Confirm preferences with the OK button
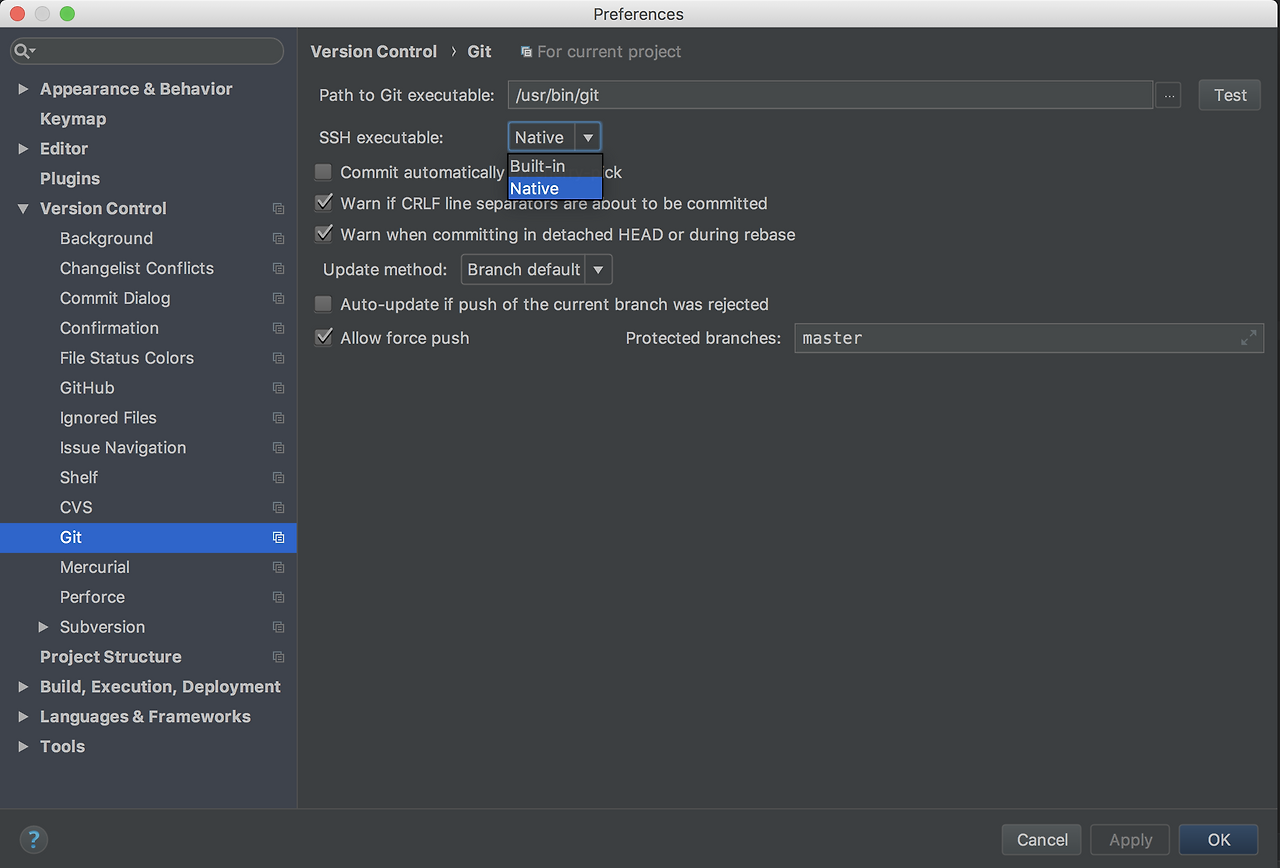 click(x=1219, y=840)
